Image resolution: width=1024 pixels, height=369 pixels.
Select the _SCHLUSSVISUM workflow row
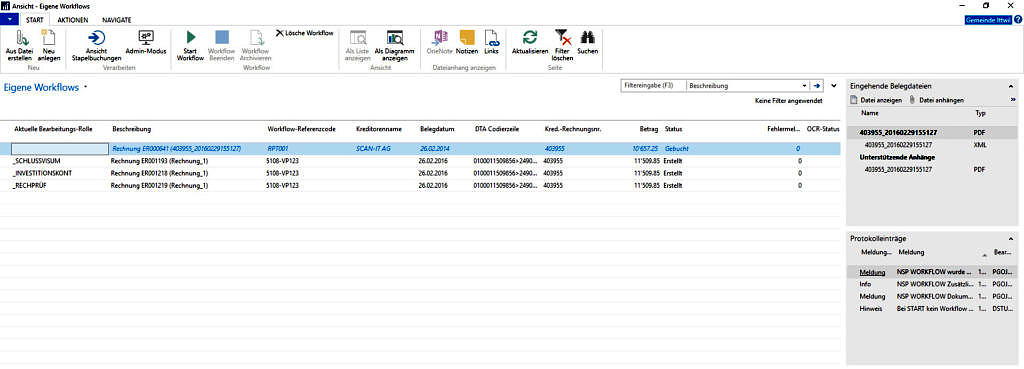(419, 161)
